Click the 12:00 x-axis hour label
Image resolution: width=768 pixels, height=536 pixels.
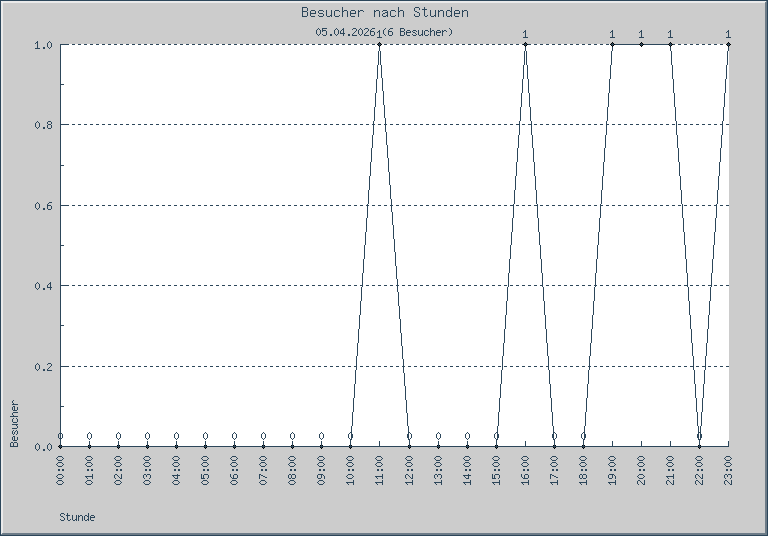point(409,471)
